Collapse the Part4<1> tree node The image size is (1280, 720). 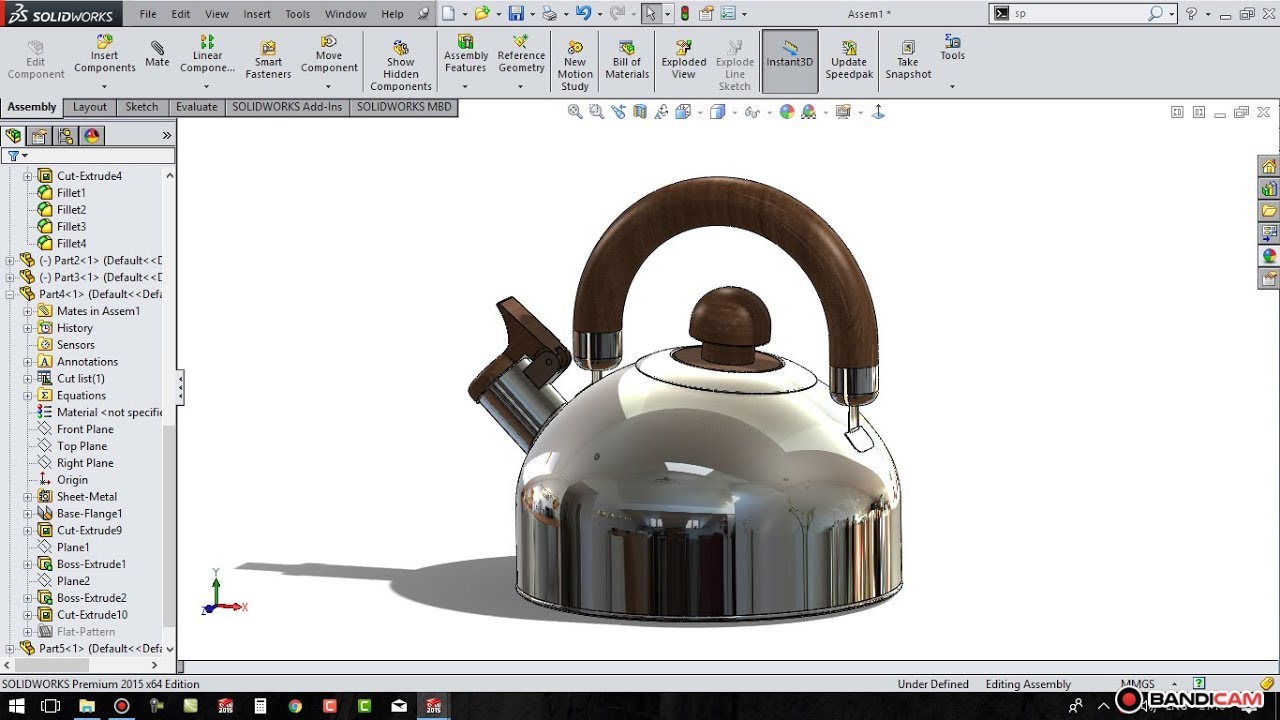point(10,294)
